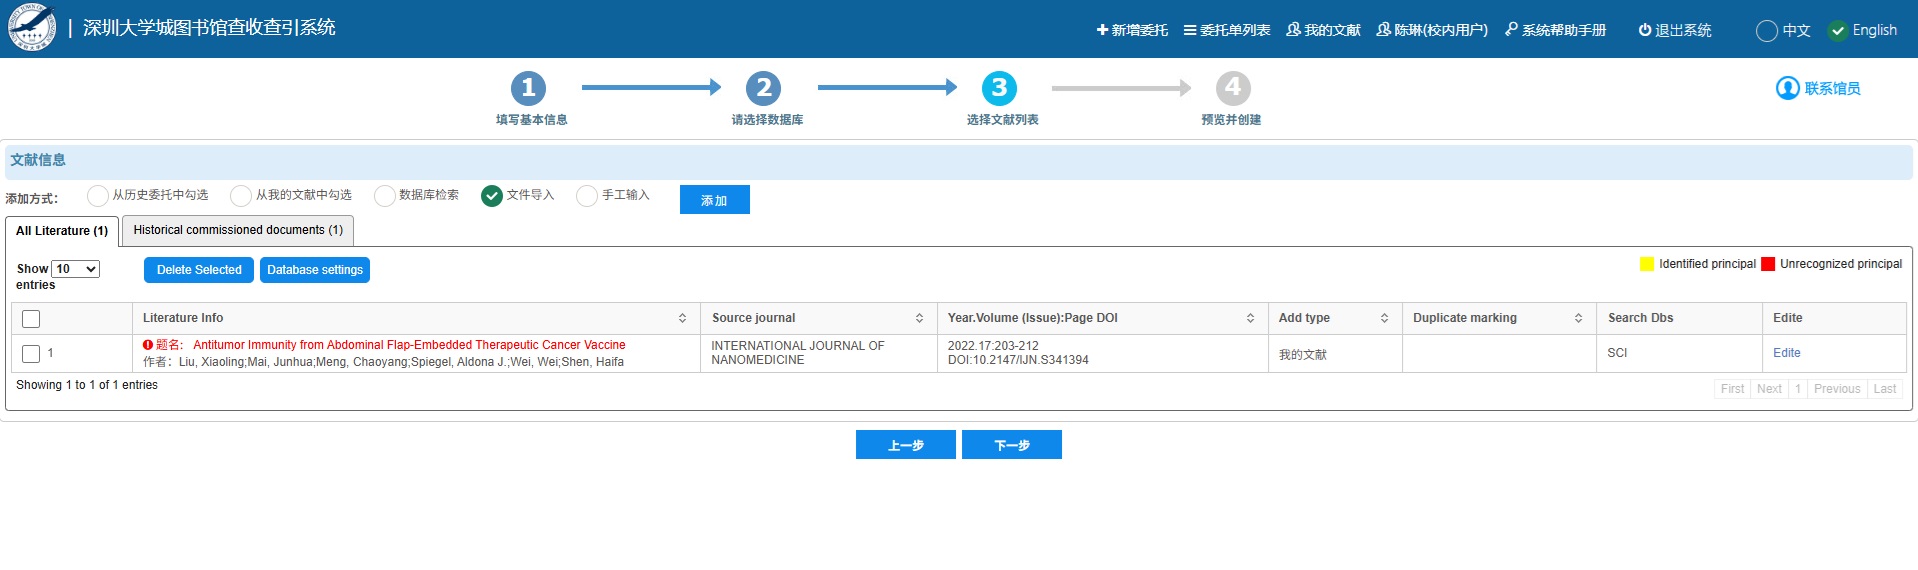The height and width of the screenshot is (570, 1918).
Task: Click the Edite link in row 1
Action: point(1786,353)
